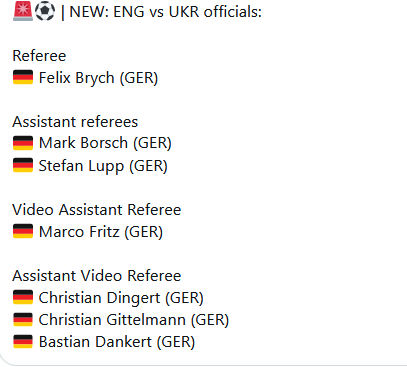Click the German flag beside Bastian Dankert
Image resolution: width=407 pixels, height=367 pixels.
[23, 341]
